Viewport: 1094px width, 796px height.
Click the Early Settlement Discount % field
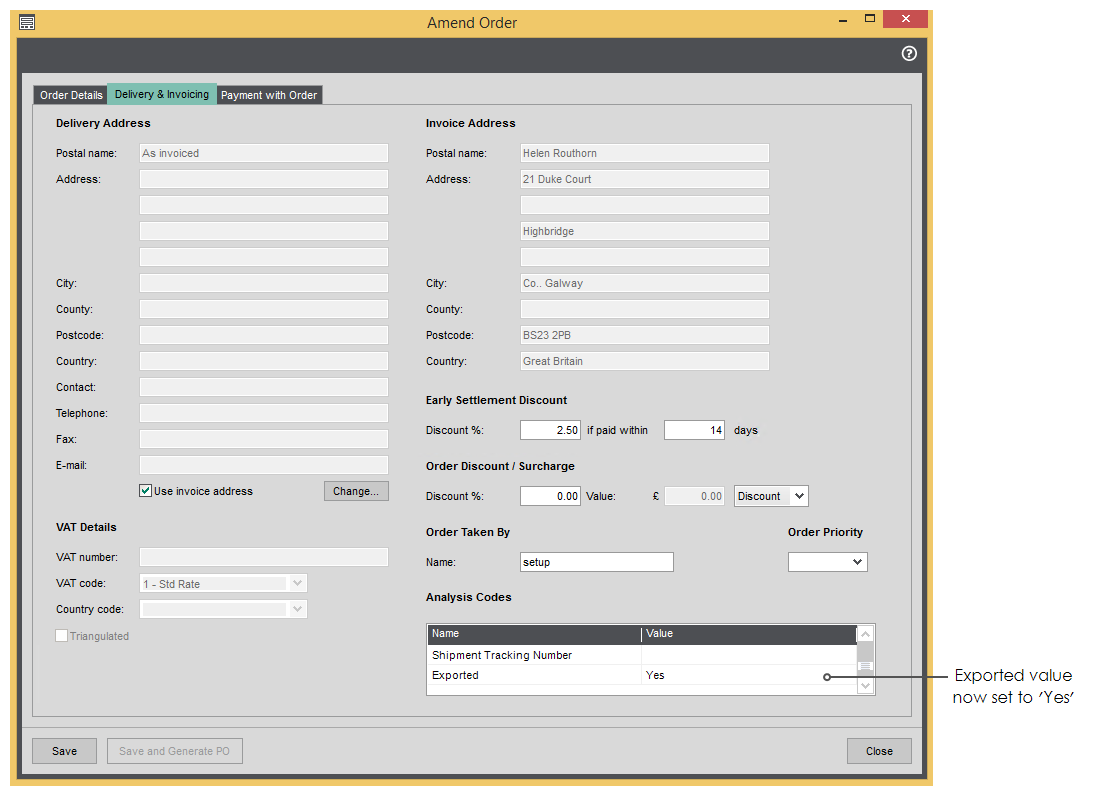point(550,430)
